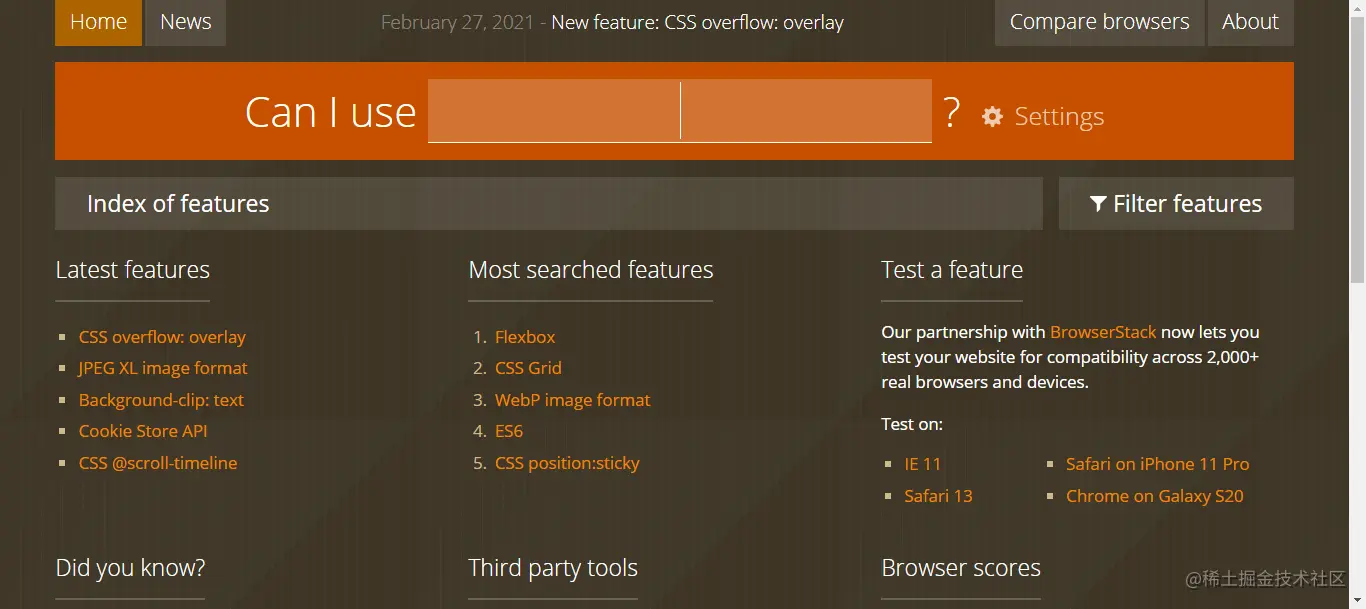The width and height of the screenshot is (1366, 609).
Task: Open CSS @scroll-timeline link
Action: pos(158,463)
